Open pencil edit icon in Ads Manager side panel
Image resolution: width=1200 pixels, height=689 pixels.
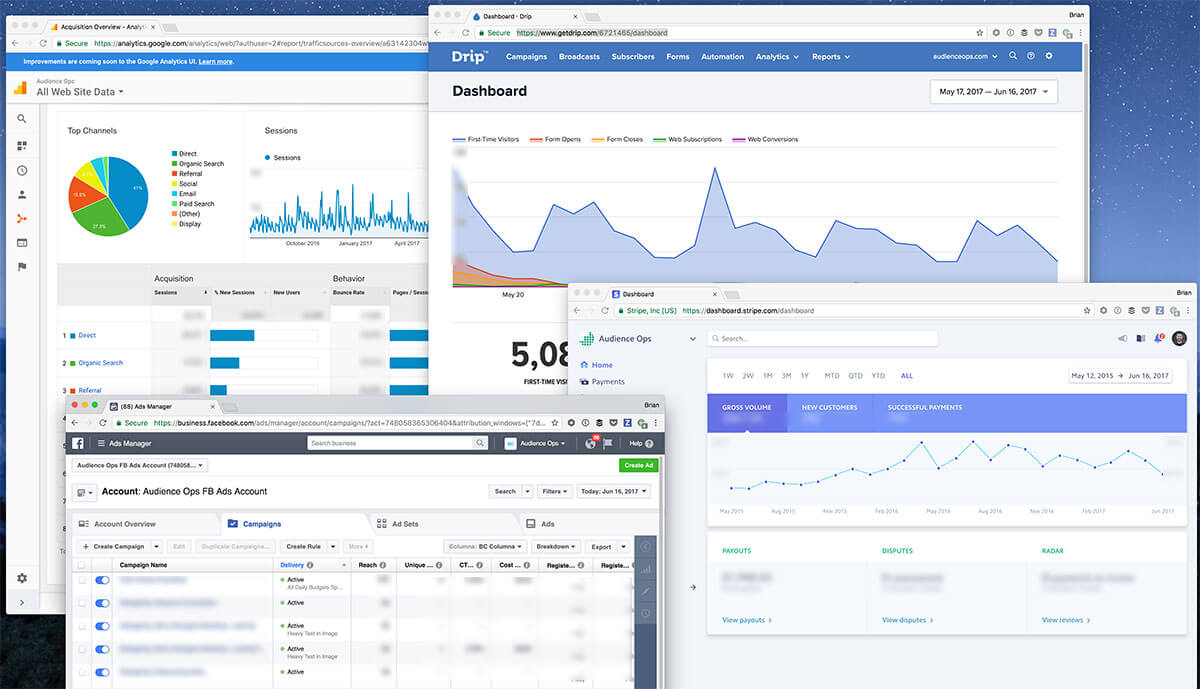coord(645,591)
